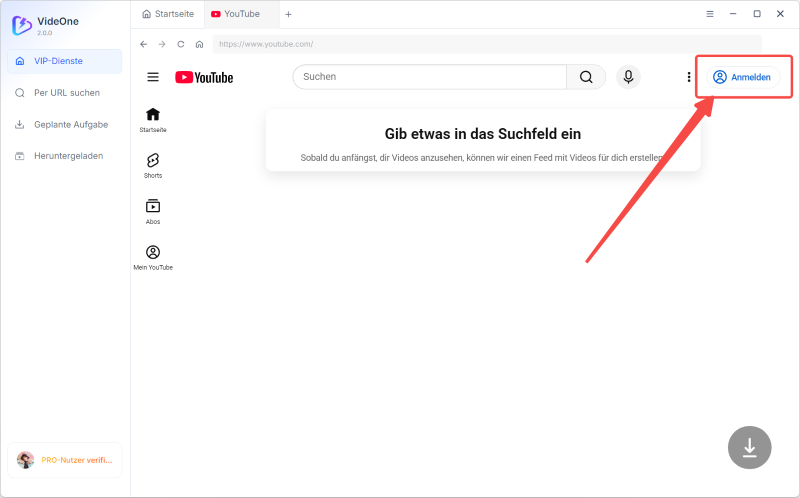Open Geplante Aufgabe section
The height and width of the screenshot is (498, 800).
pyautogui.click(x=65, y=124)
